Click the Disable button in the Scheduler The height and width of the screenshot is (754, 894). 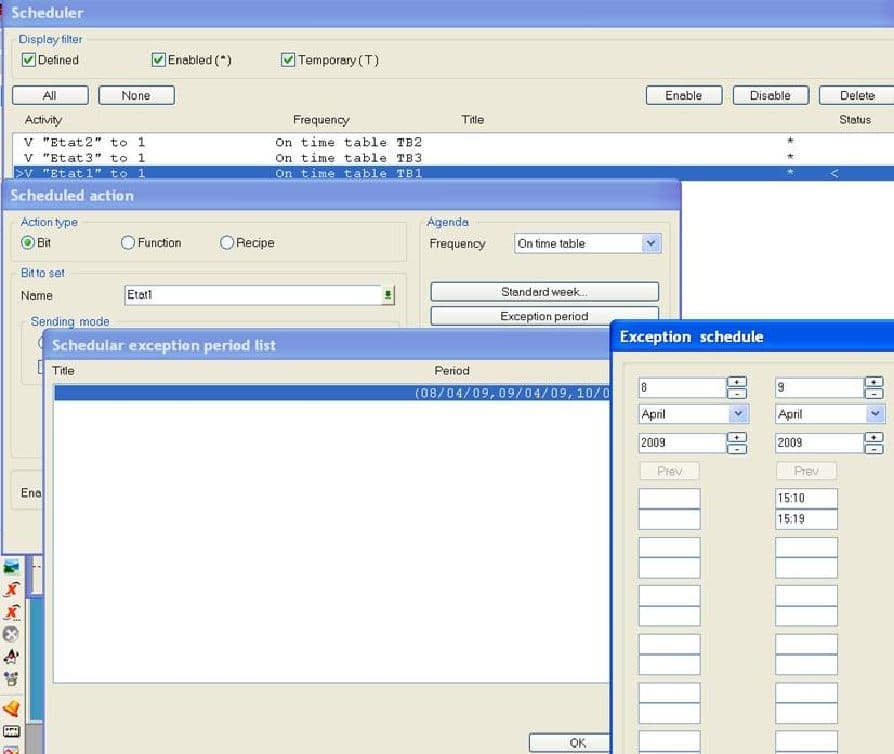tap(770, 95)
